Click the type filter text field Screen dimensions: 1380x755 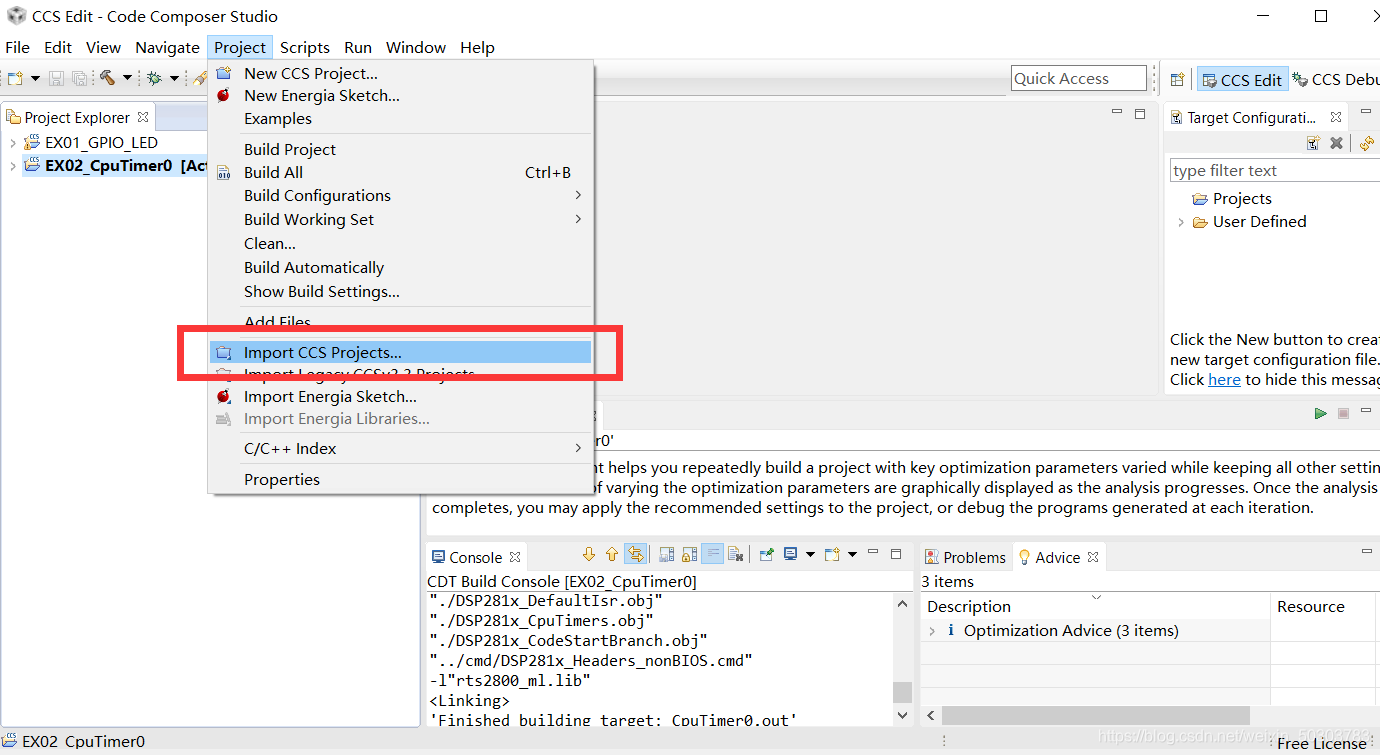pos(1275,170)
